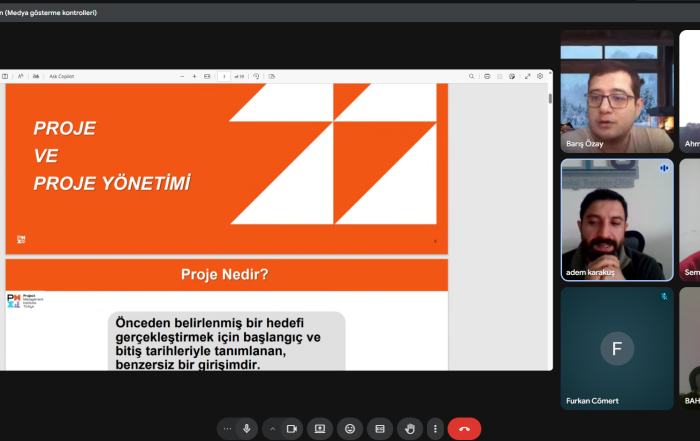Mute the microphone in the call bar
This screenshot has height=441, width=700.
(x=247, y=429)
